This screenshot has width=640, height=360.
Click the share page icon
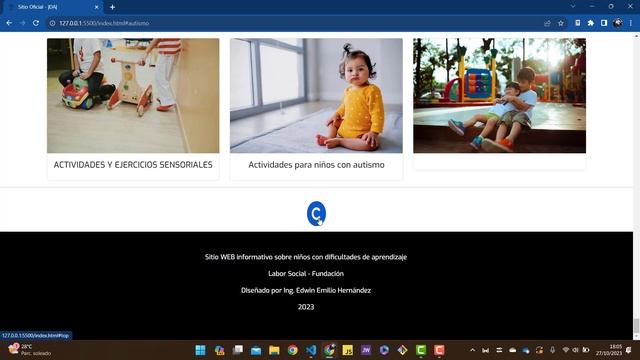click(x=547, y=23)
